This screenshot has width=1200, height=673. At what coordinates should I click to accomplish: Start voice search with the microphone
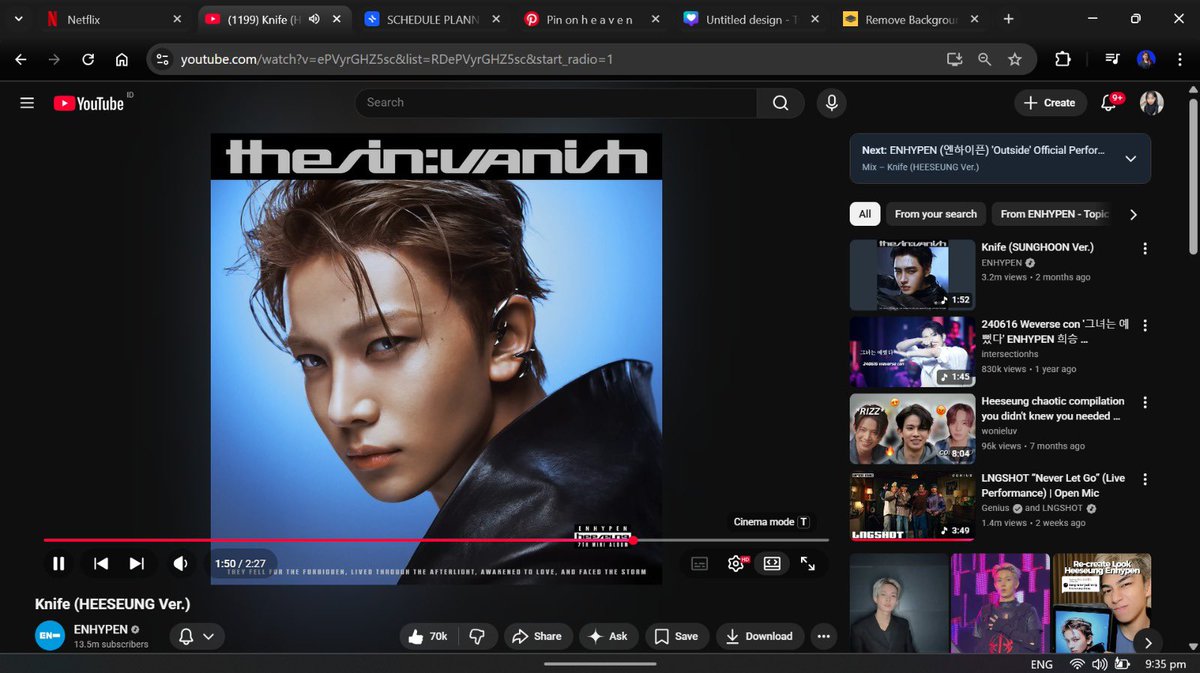830,103
